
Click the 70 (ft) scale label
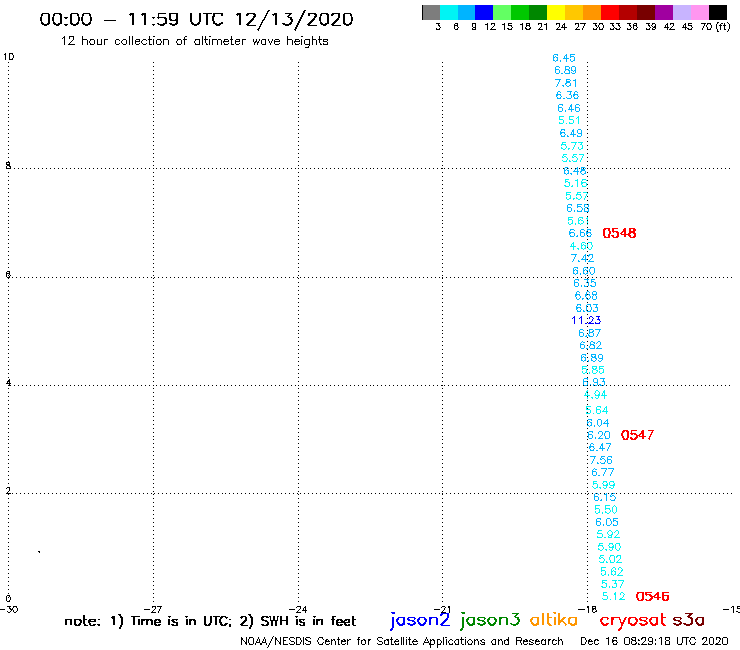coord(715,27)
